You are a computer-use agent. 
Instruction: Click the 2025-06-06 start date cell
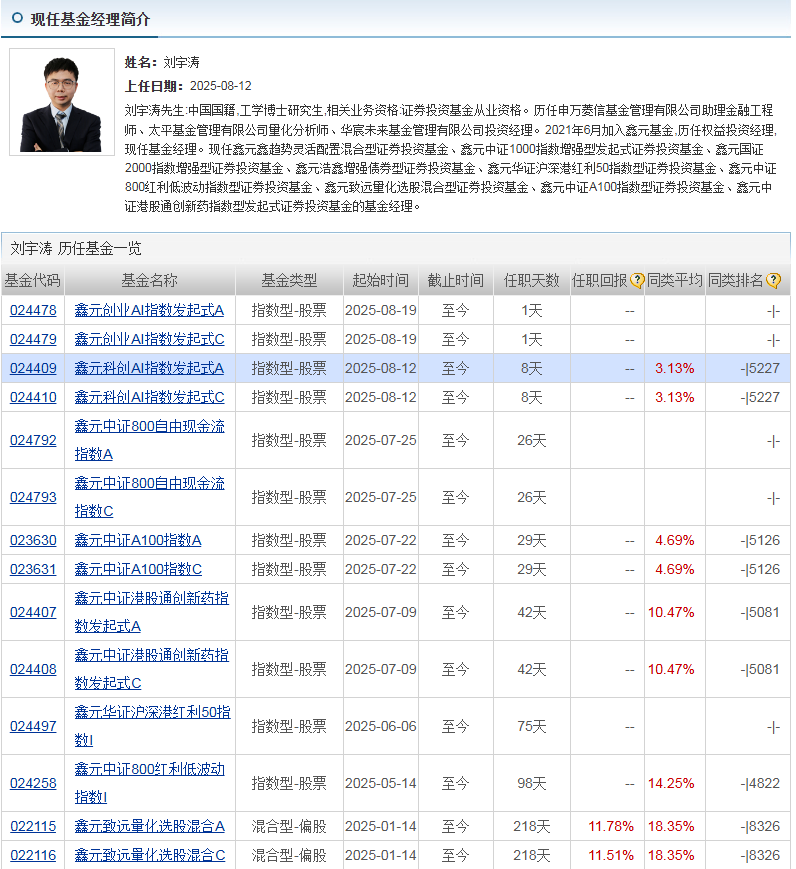[381, 726]
